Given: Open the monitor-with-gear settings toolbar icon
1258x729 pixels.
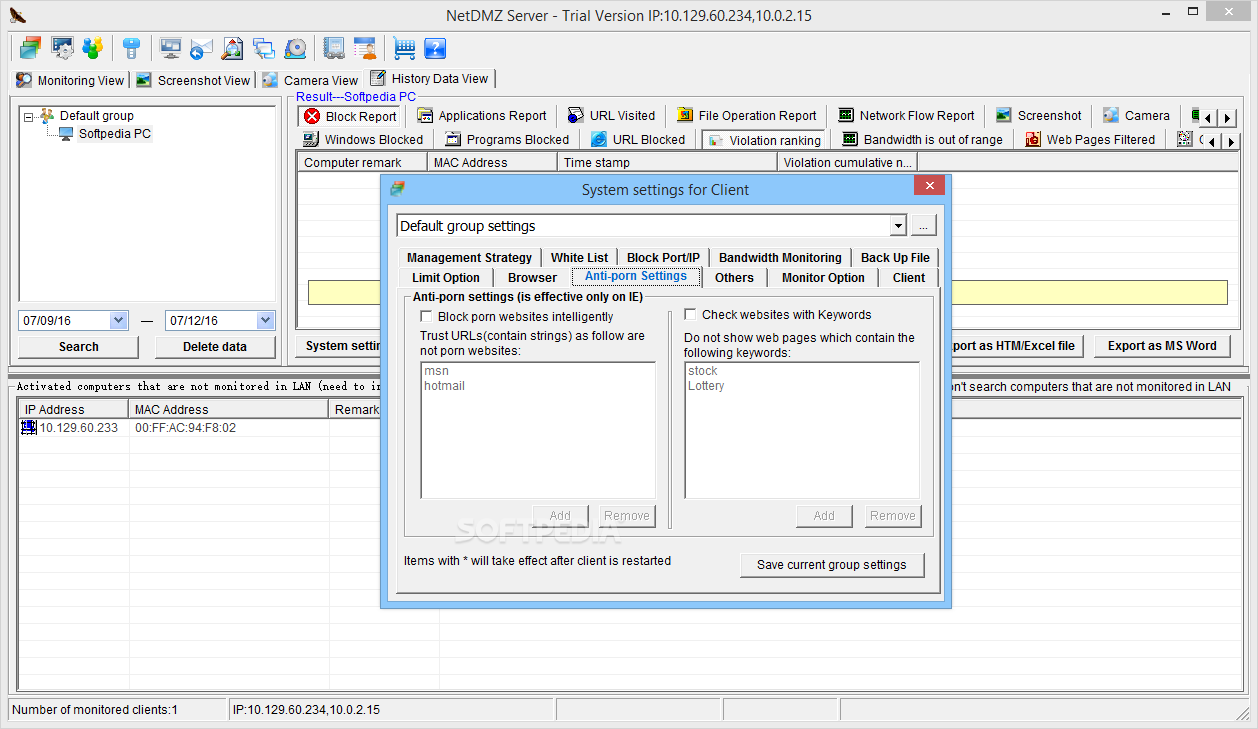Looking at the screenshot, I should click(62, 47).
